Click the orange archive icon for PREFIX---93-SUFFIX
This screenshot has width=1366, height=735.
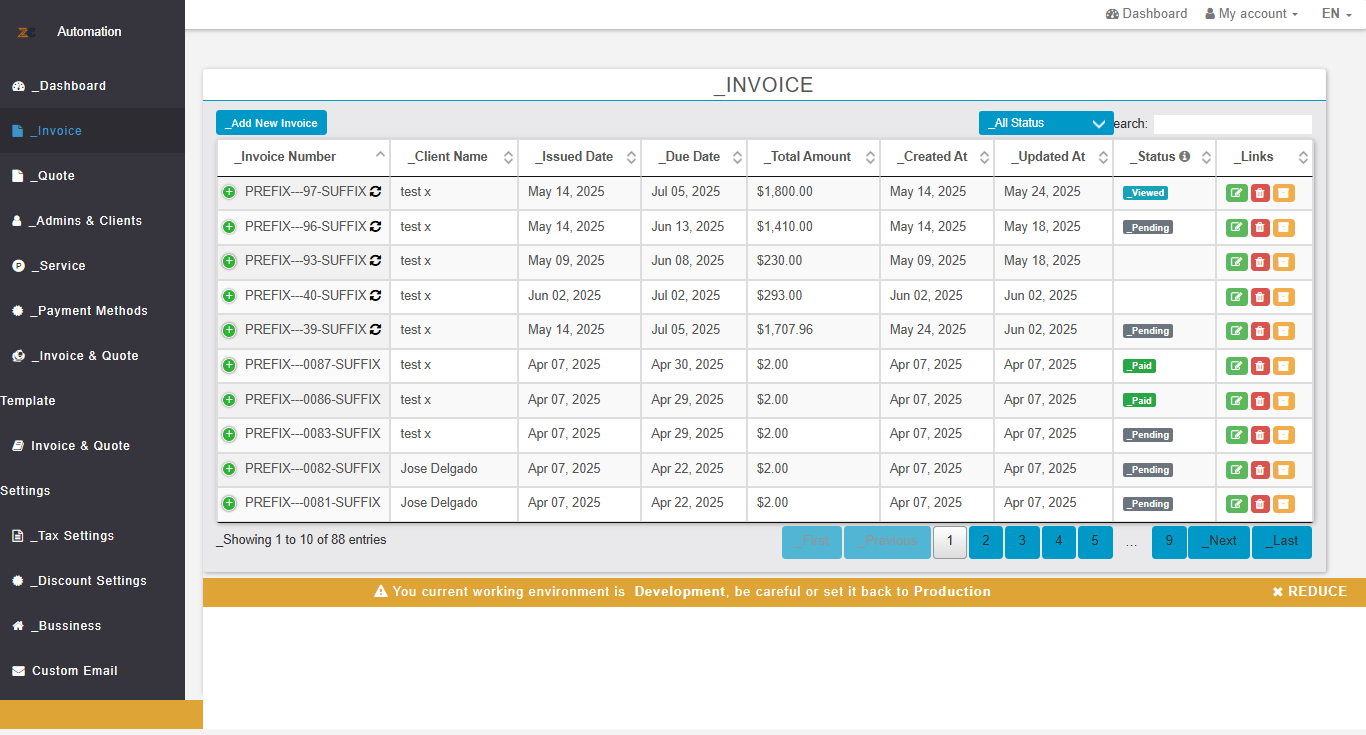(x=1284, y=262)
